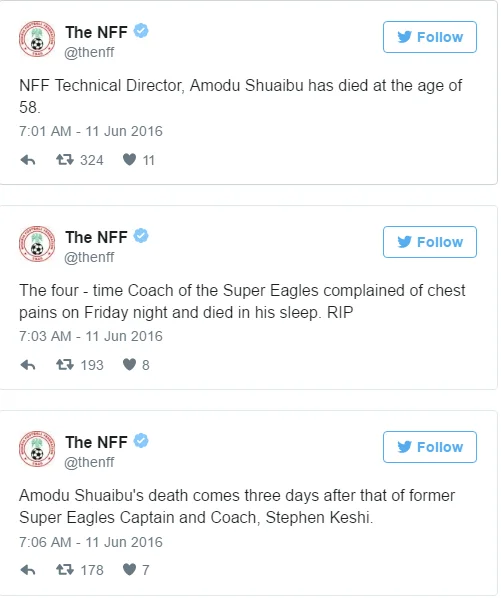Image resolution: width=501 pixels, height=598 pixels.
Task: Open 7:01 AM - 11 Jun 2016 timestamp
Action: [91, 132]
